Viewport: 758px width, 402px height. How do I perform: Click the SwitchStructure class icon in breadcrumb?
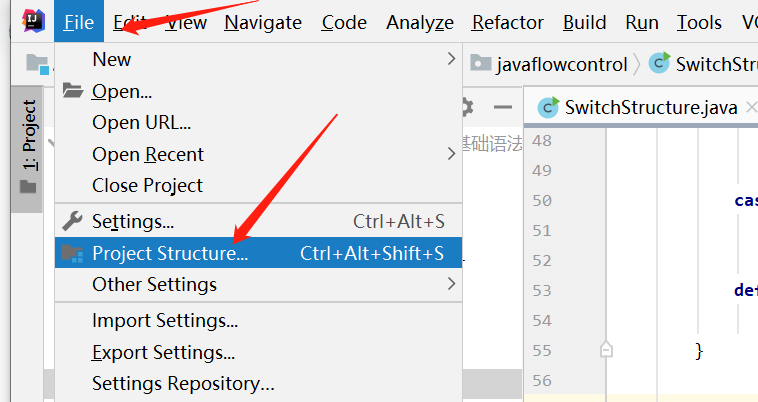coord(658,64)
